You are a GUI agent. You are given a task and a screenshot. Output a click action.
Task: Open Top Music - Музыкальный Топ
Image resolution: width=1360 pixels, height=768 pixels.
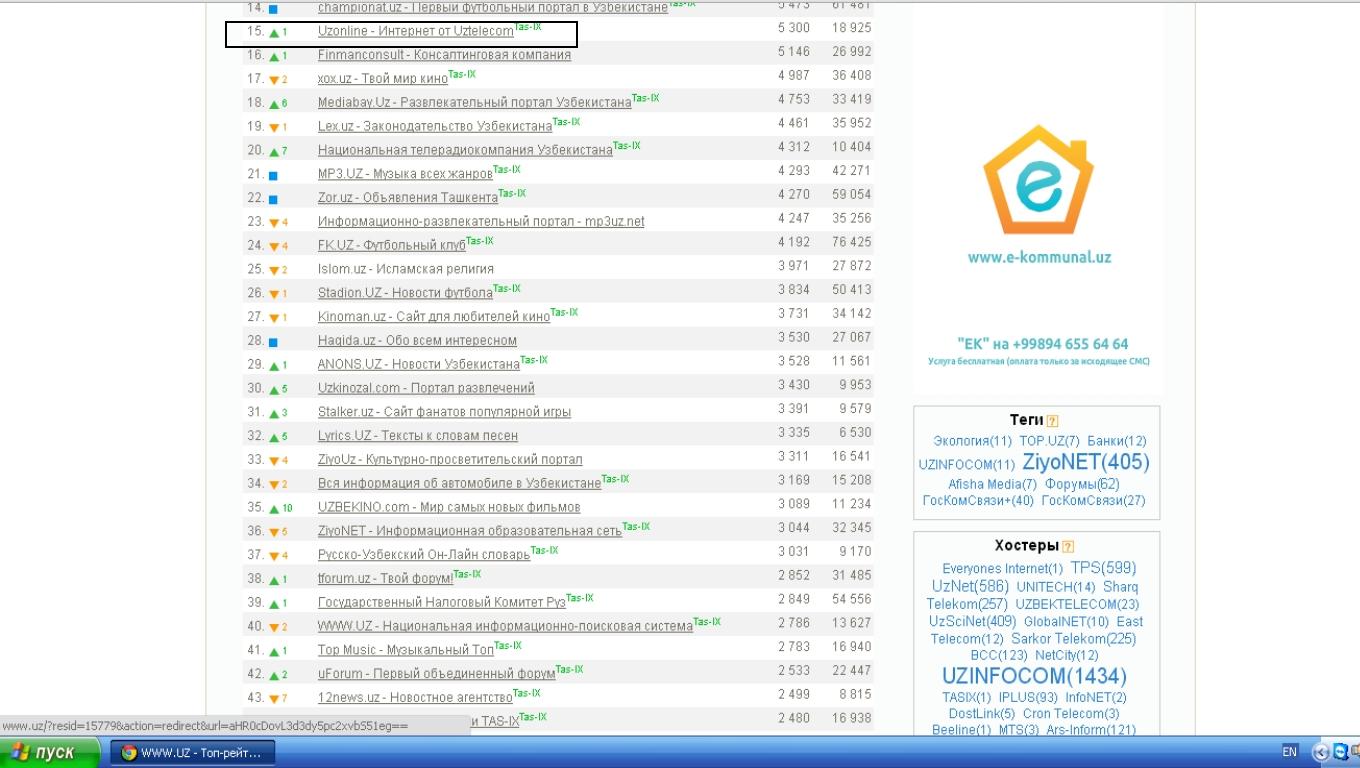pos(406,650)
